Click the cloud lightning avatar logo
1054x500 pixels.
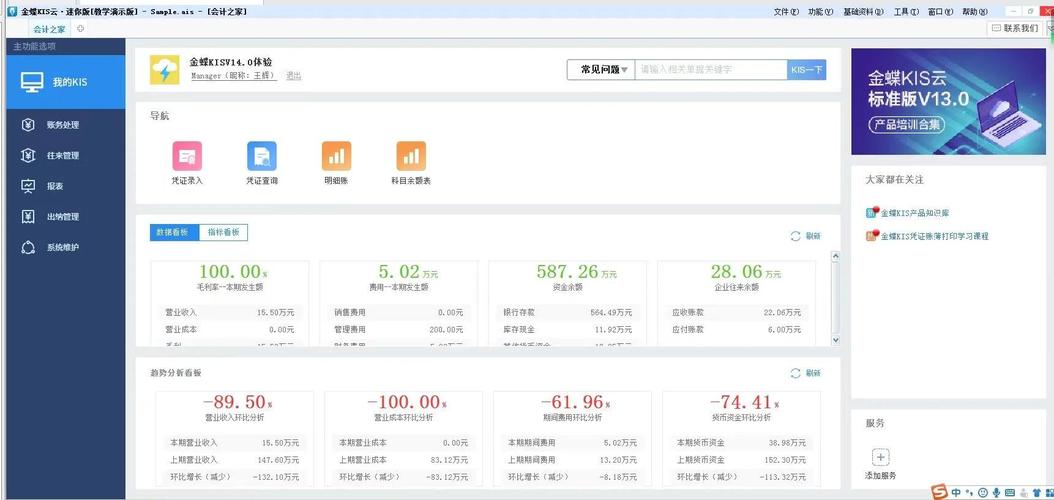click(x=165, y=70)
